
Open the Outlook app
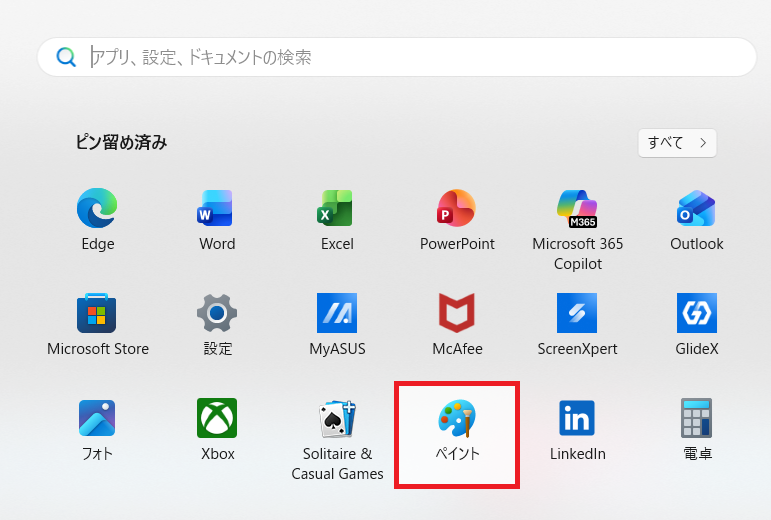coord(697,220)
